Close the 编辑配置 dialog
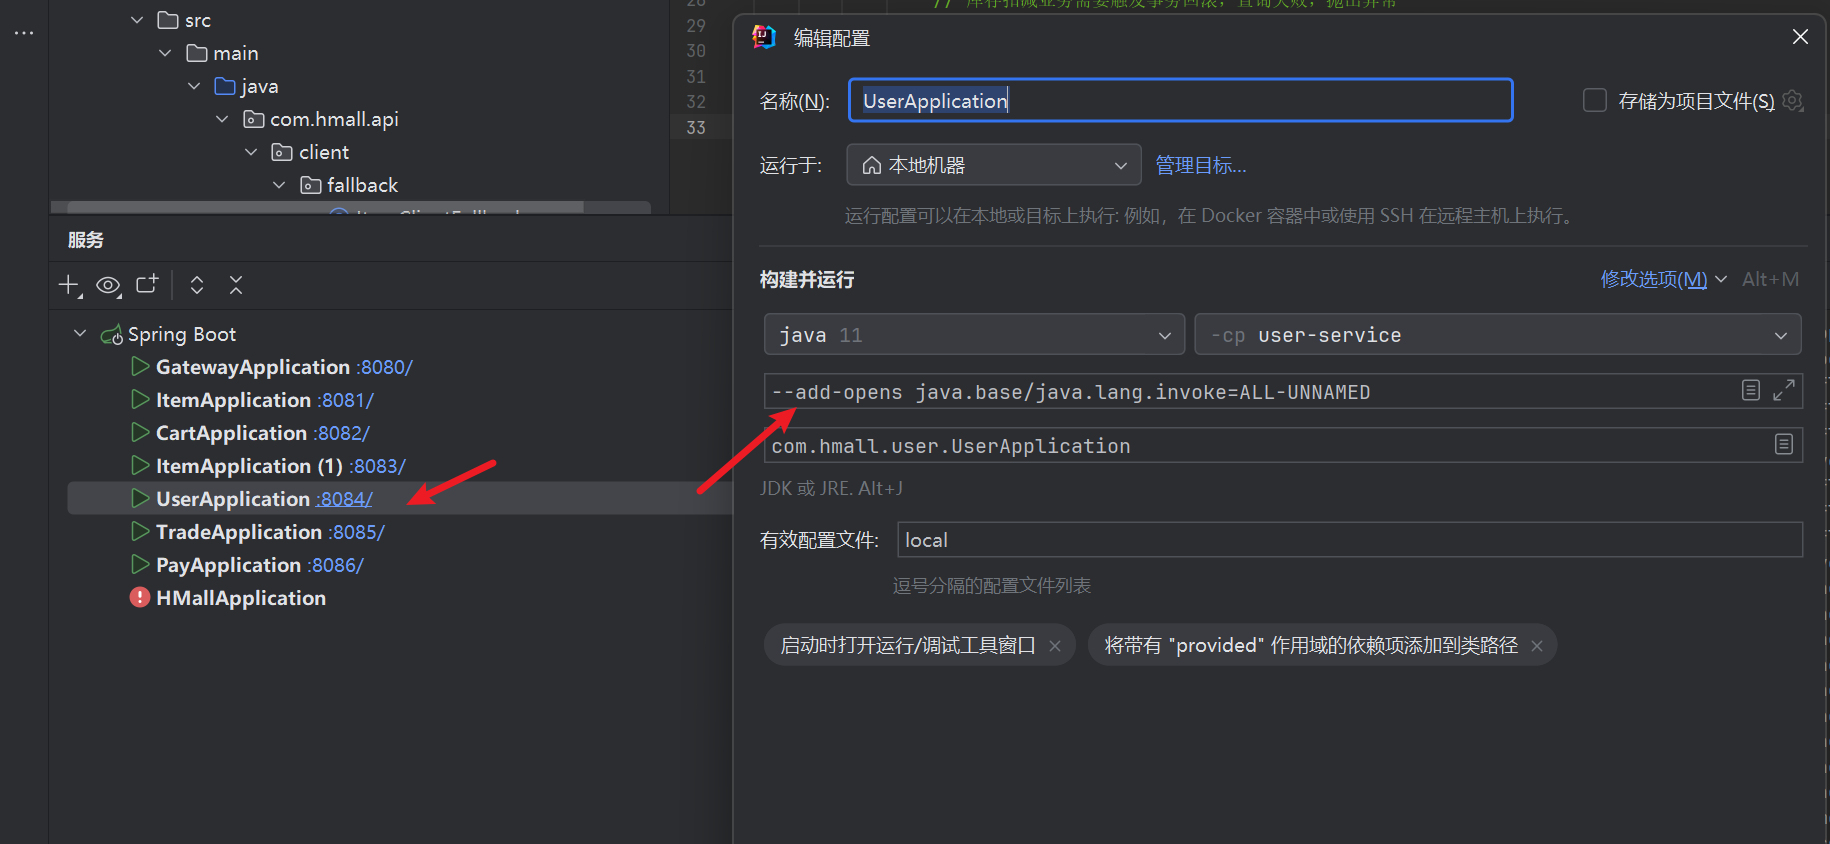 point(1800,37)
